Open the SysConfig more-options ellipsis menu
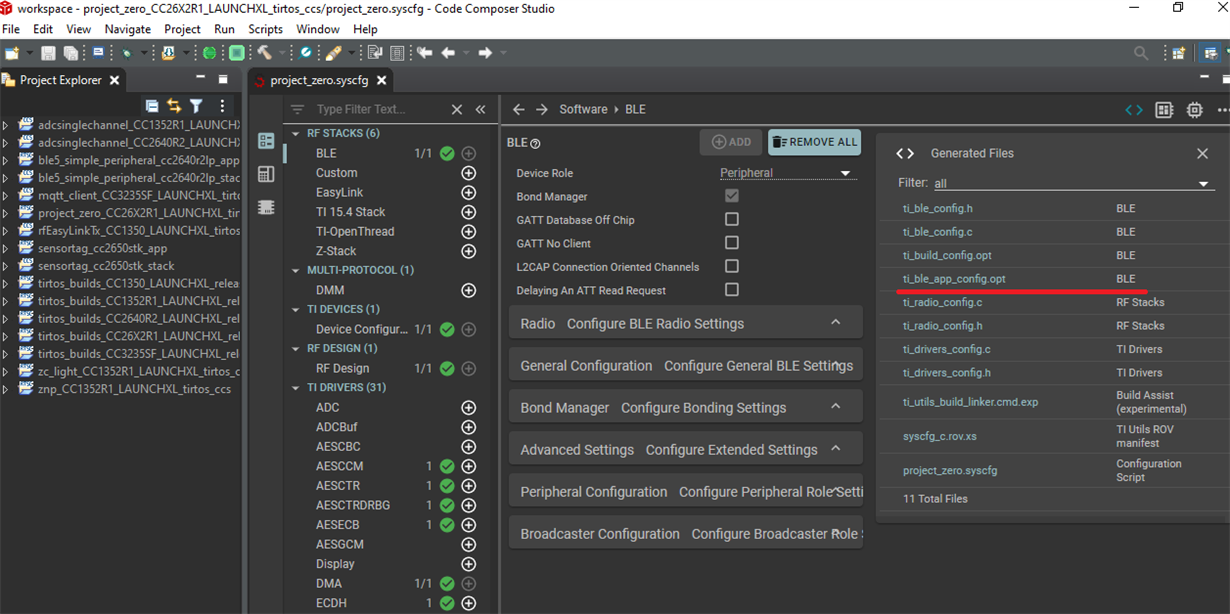Screen dimensions: 1230x614 pos(1222,110)
